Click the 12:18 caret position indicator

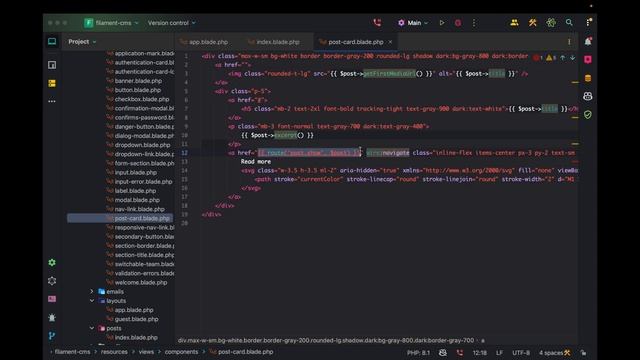pos(480,353)
